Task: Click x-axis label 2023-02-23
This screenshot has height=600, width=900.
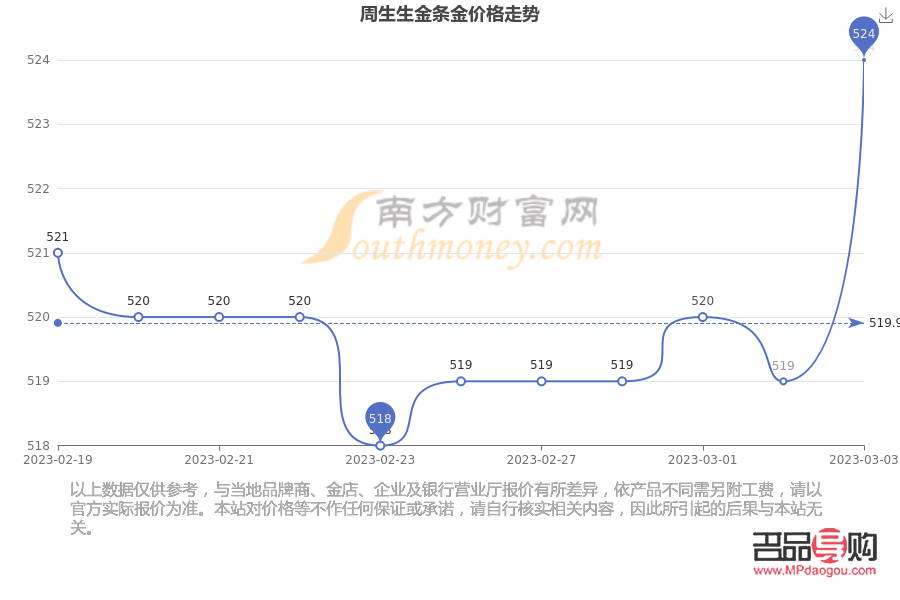Action: [x=380, y=460]
